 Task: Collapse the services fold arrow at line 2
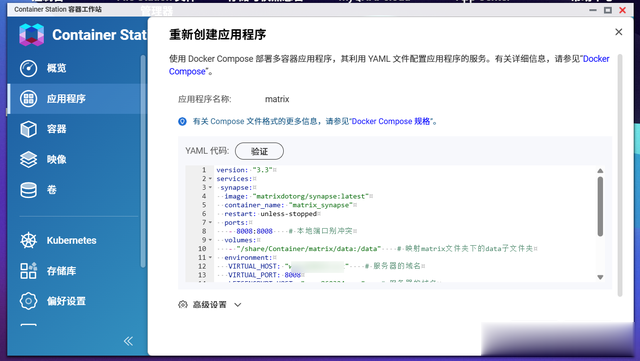coord(210,178)
